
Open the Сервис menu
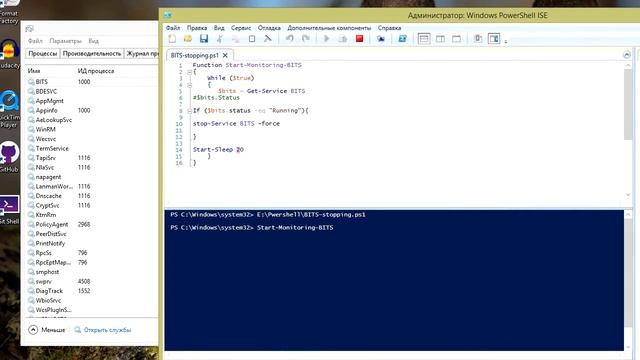pos(241,28)
